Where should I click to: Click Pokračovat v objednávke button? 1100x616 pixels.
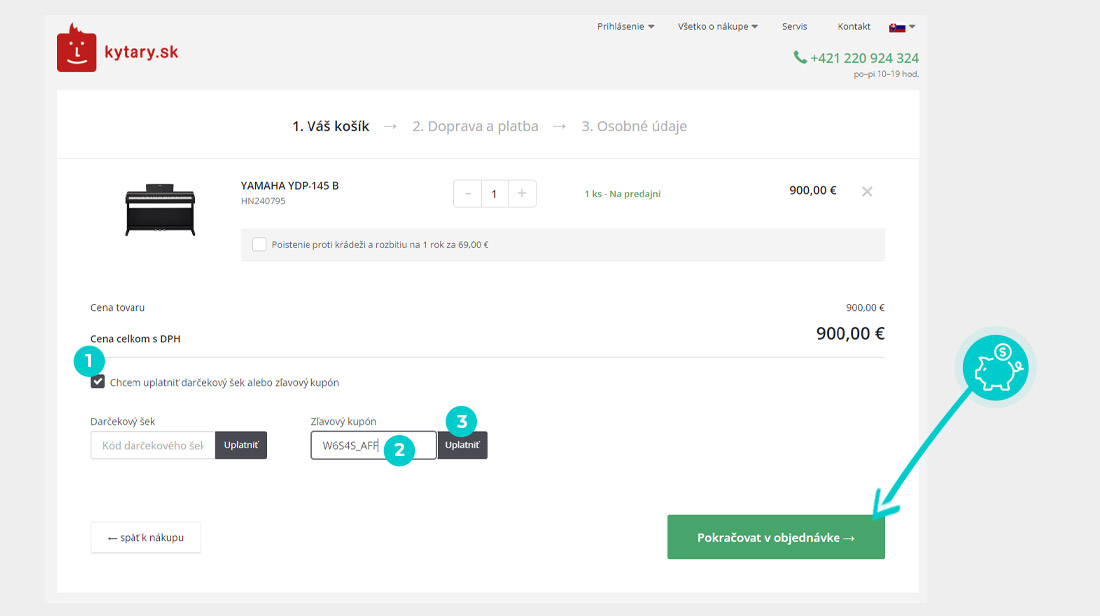(x=776, y=537)
